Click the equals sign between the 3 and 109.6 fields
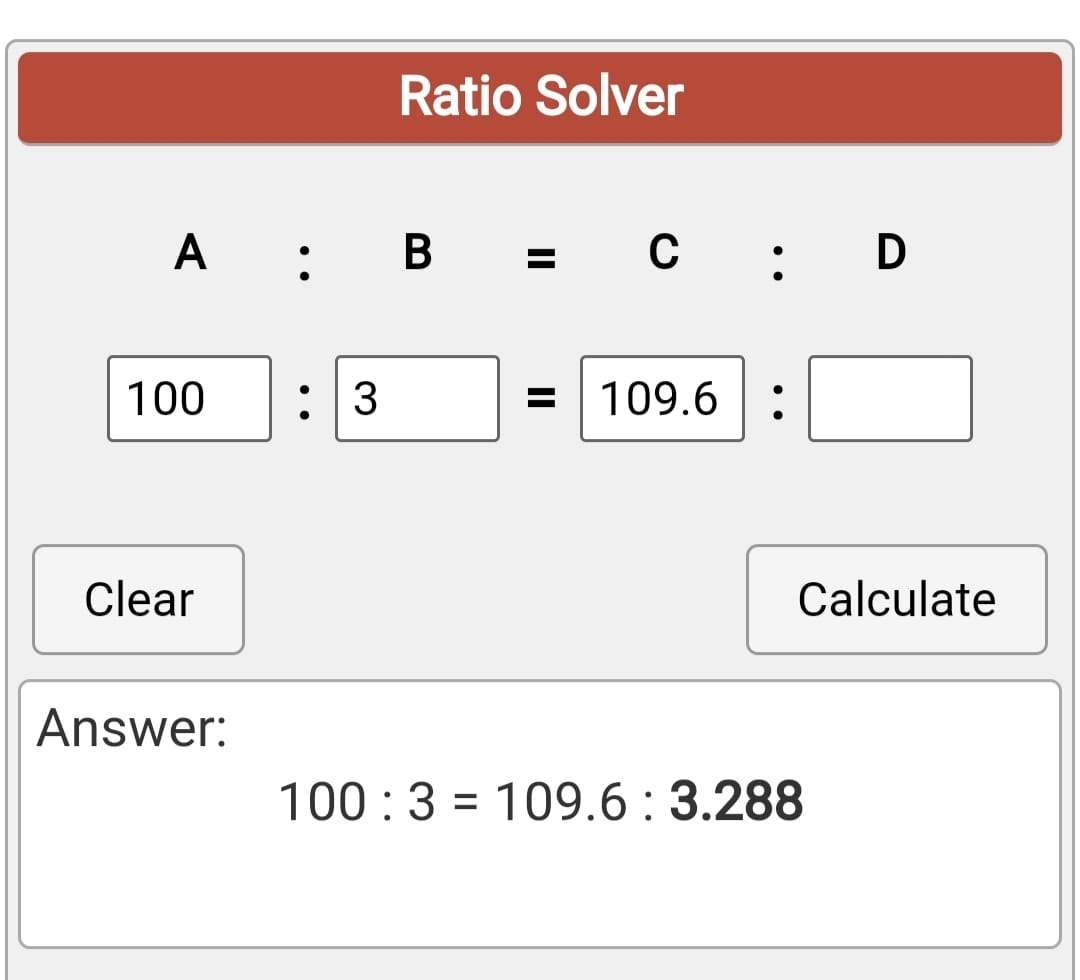 tap(540, 400)
